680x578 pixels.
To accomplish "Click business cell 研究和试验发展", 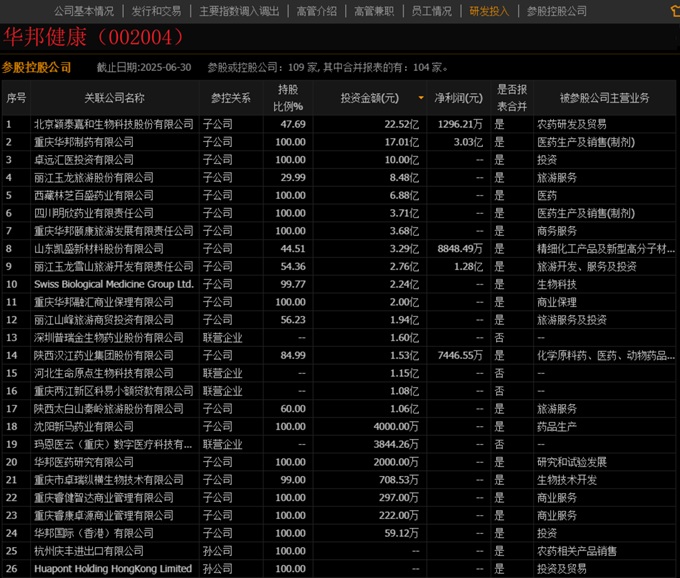I will pyautogui.click(x=572, y=462).
